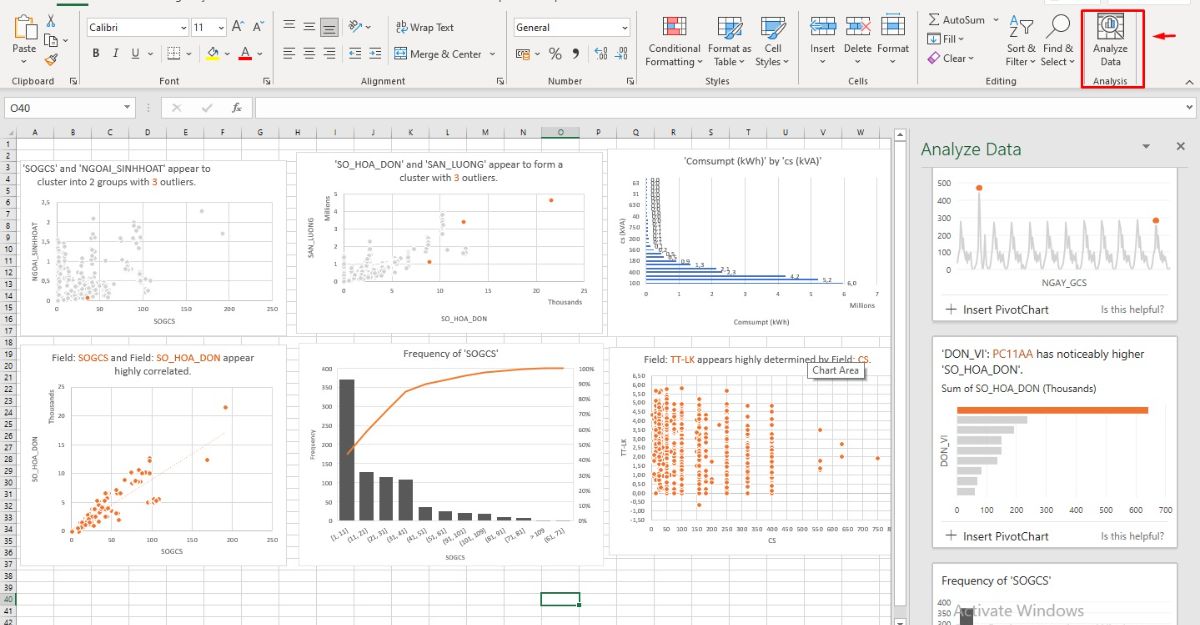This screenshot has height=625, width=1200.
Task: Open Analyze Data from the ribbon
Action: (1110, 41)
